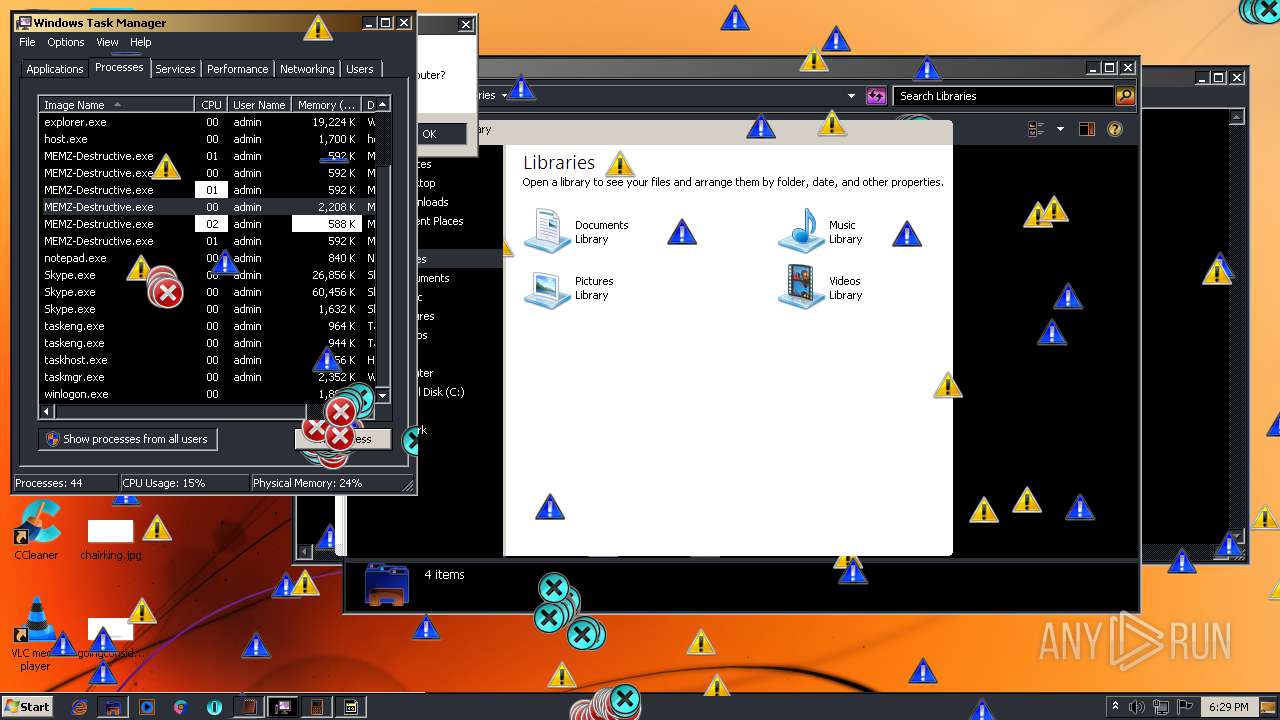
Task: Select the taskhost.exe process row
Action: pos(207,360)
